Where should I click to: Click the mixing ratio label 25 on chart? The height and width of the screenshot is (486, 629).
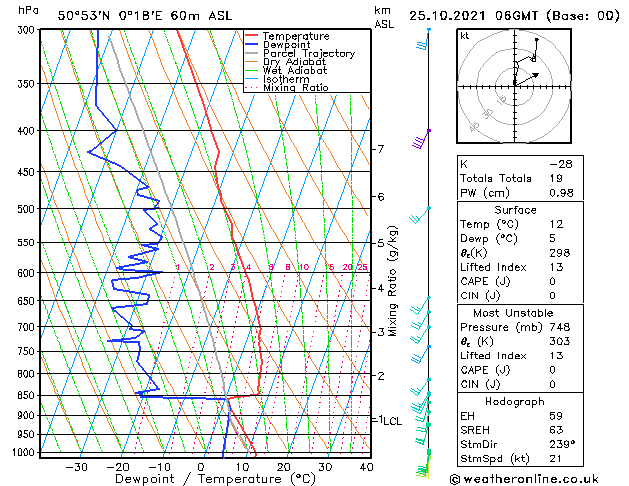click(362, 267)
